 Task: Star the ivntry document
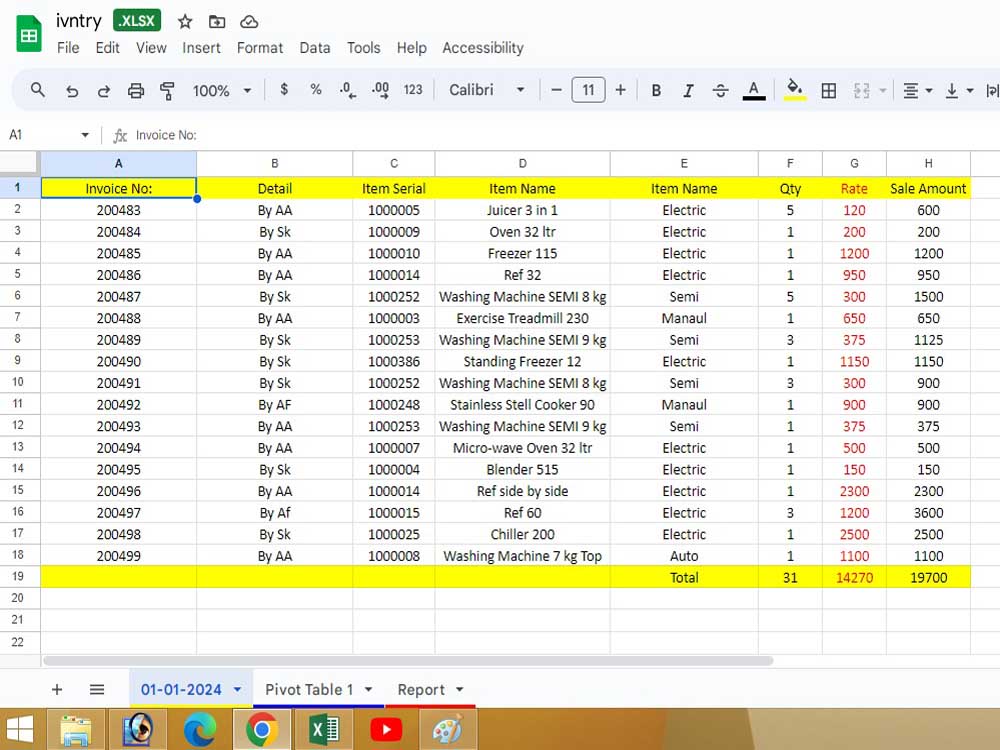185,22
